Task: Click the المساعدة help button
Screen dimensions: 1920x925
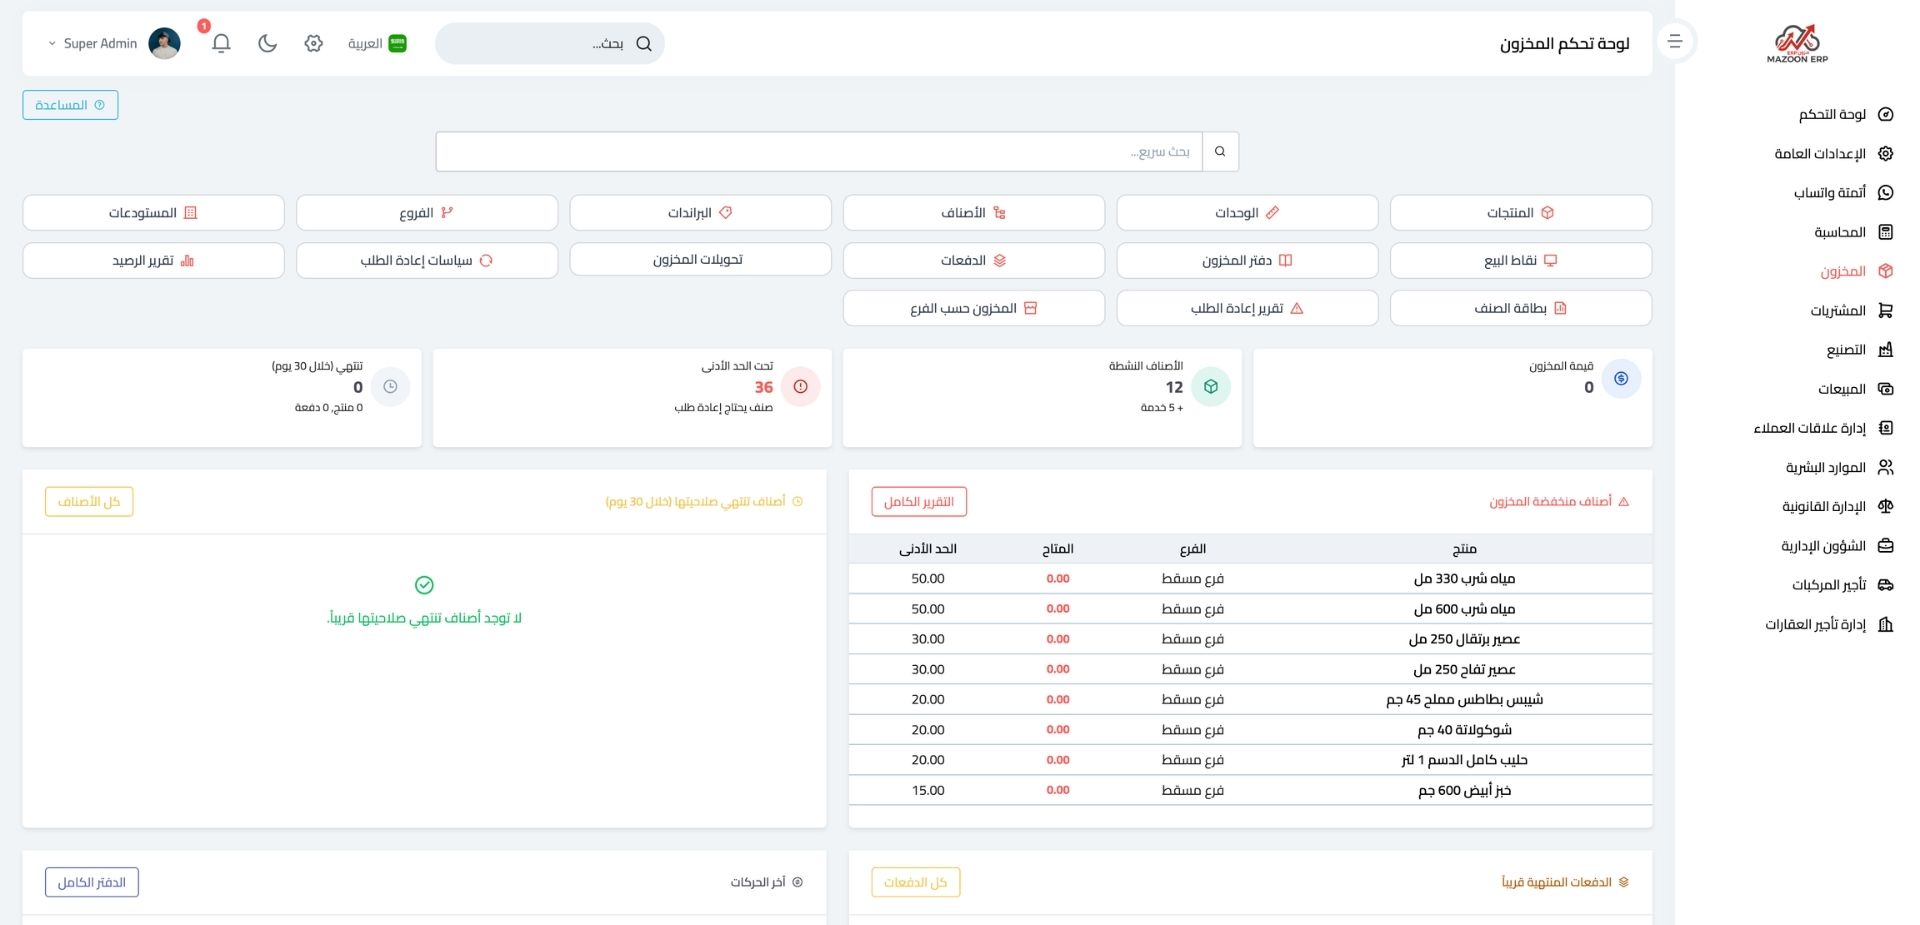Action: [x=70, y=105]
